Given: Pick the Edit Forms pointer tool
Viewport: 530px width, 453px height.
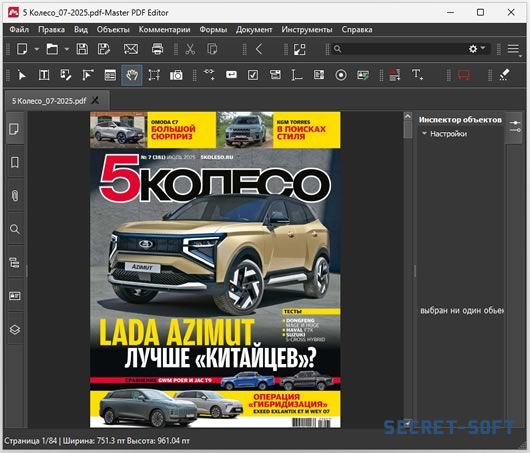Looking at the screenshot, I should tap(88, 75).
